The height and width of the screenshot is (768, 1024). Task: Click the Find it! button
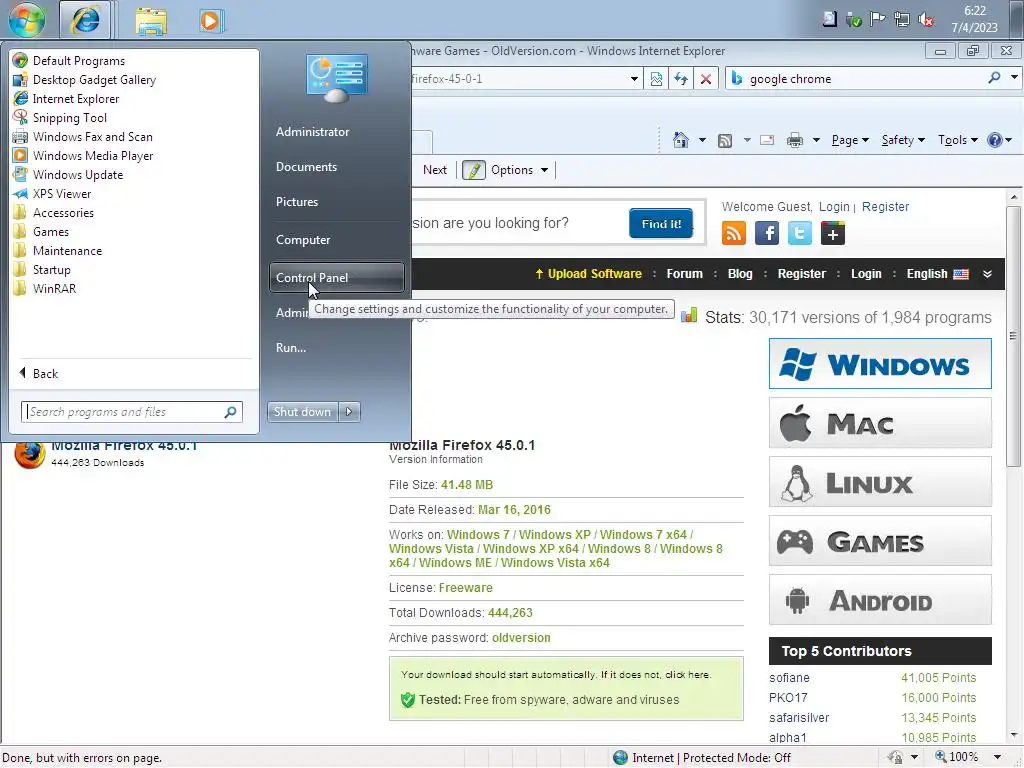pos(661,223)
